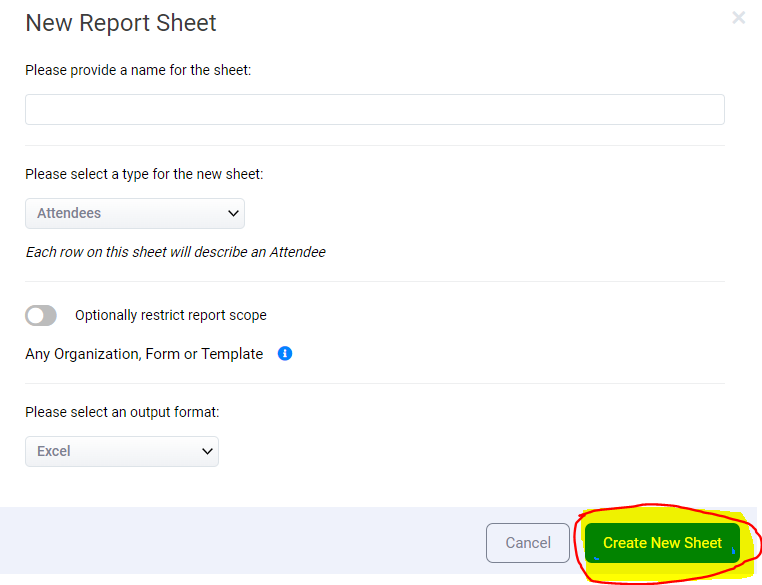The width and height of the screenshot is (762, 585).
Task: Click the word 'Attendees' inside type selector
Action: coord(69,213)
